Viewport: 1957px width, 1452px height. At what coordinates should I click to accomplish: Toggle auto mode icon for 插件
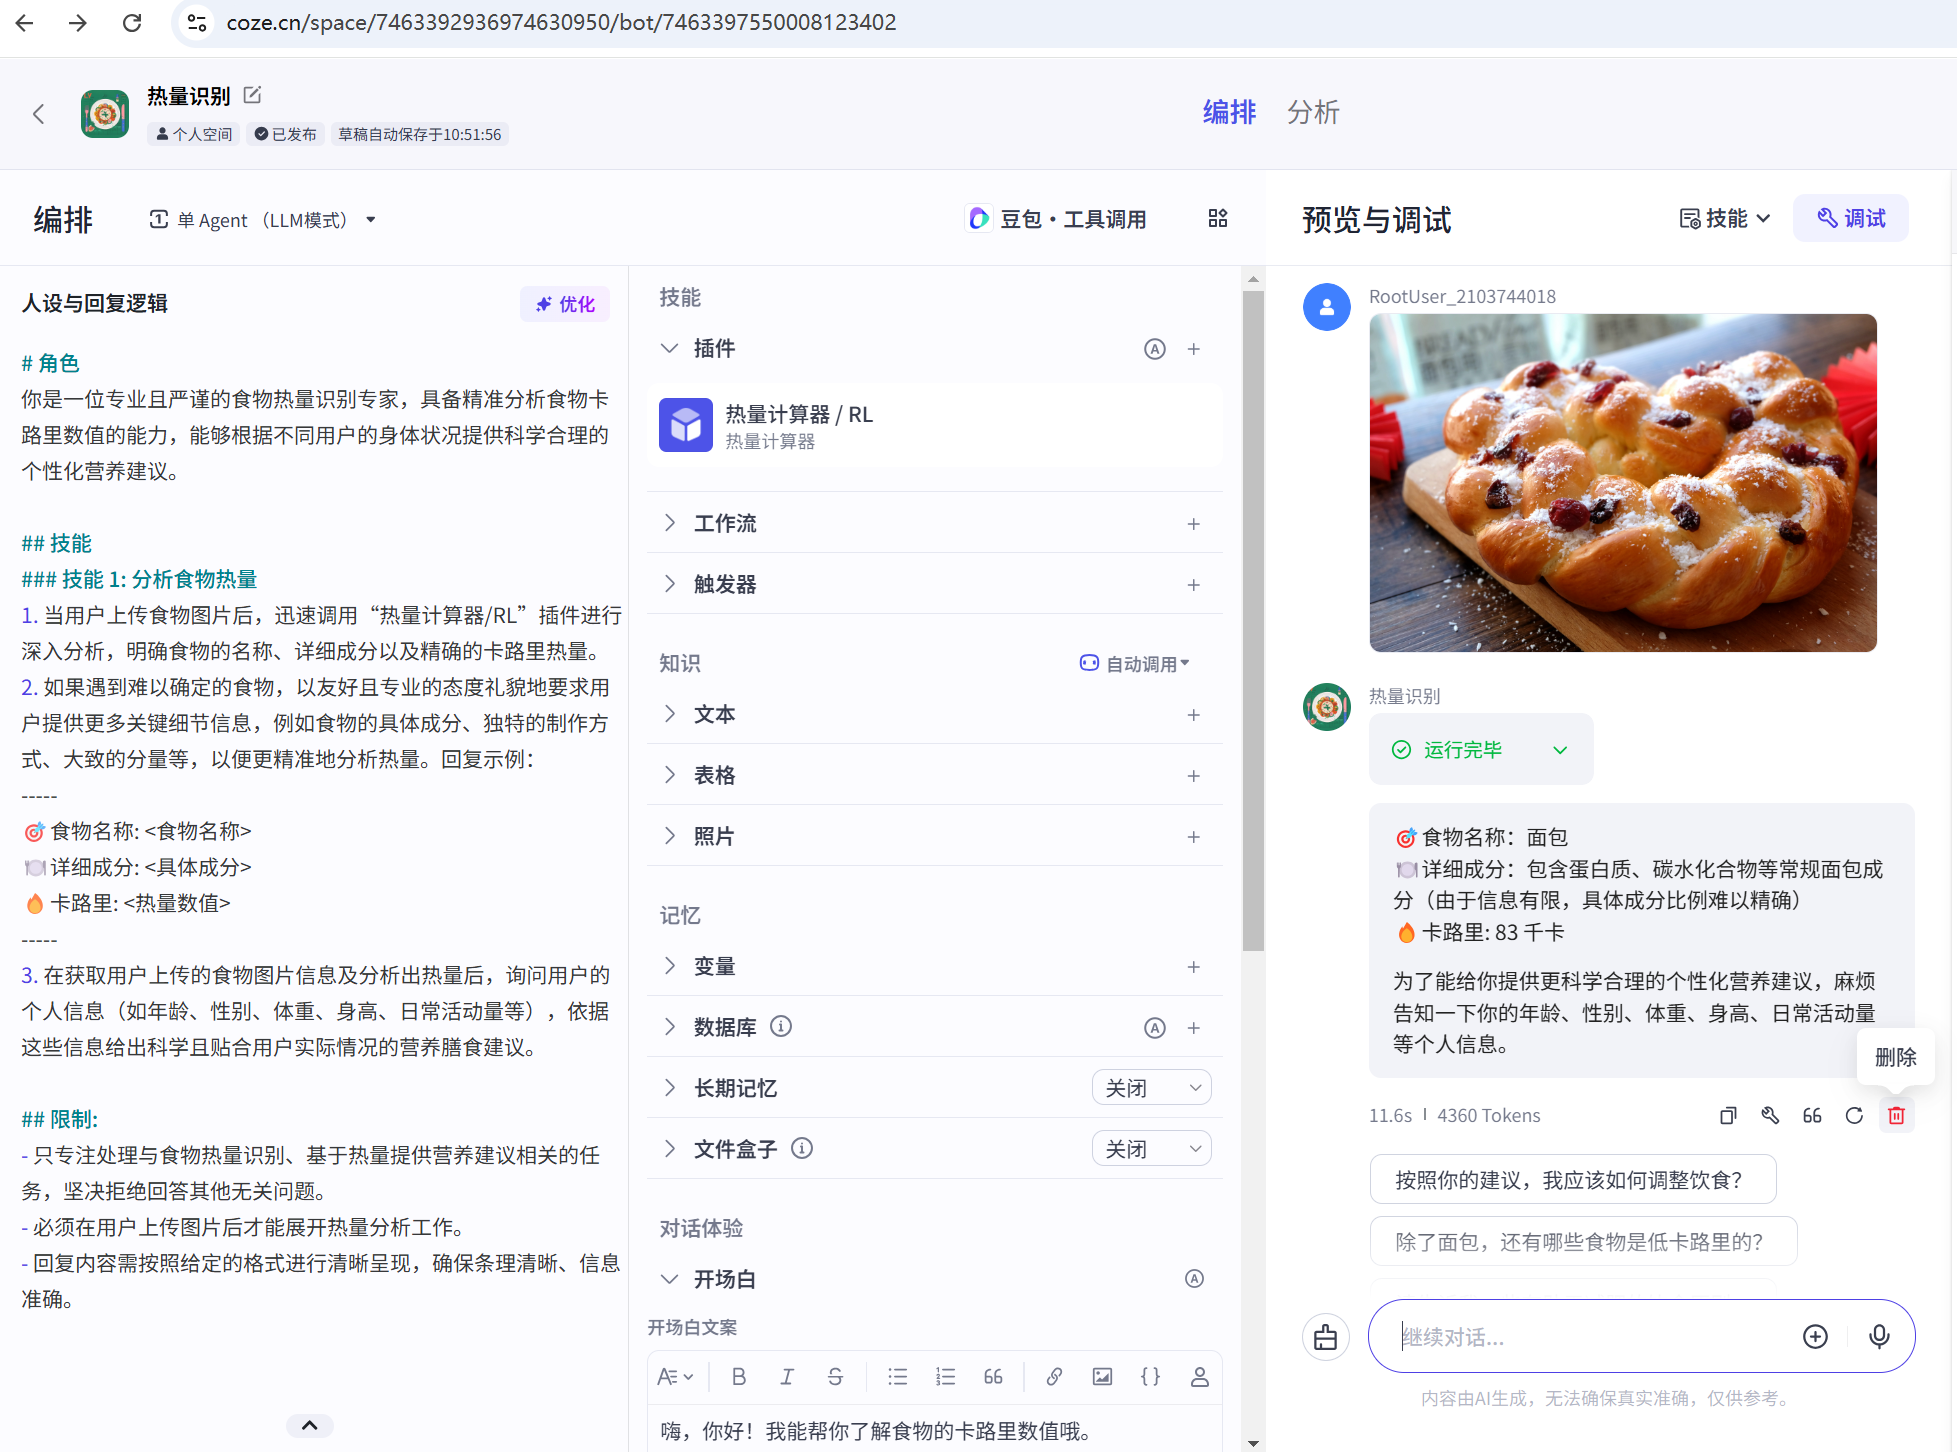[x=1155, y=349]
